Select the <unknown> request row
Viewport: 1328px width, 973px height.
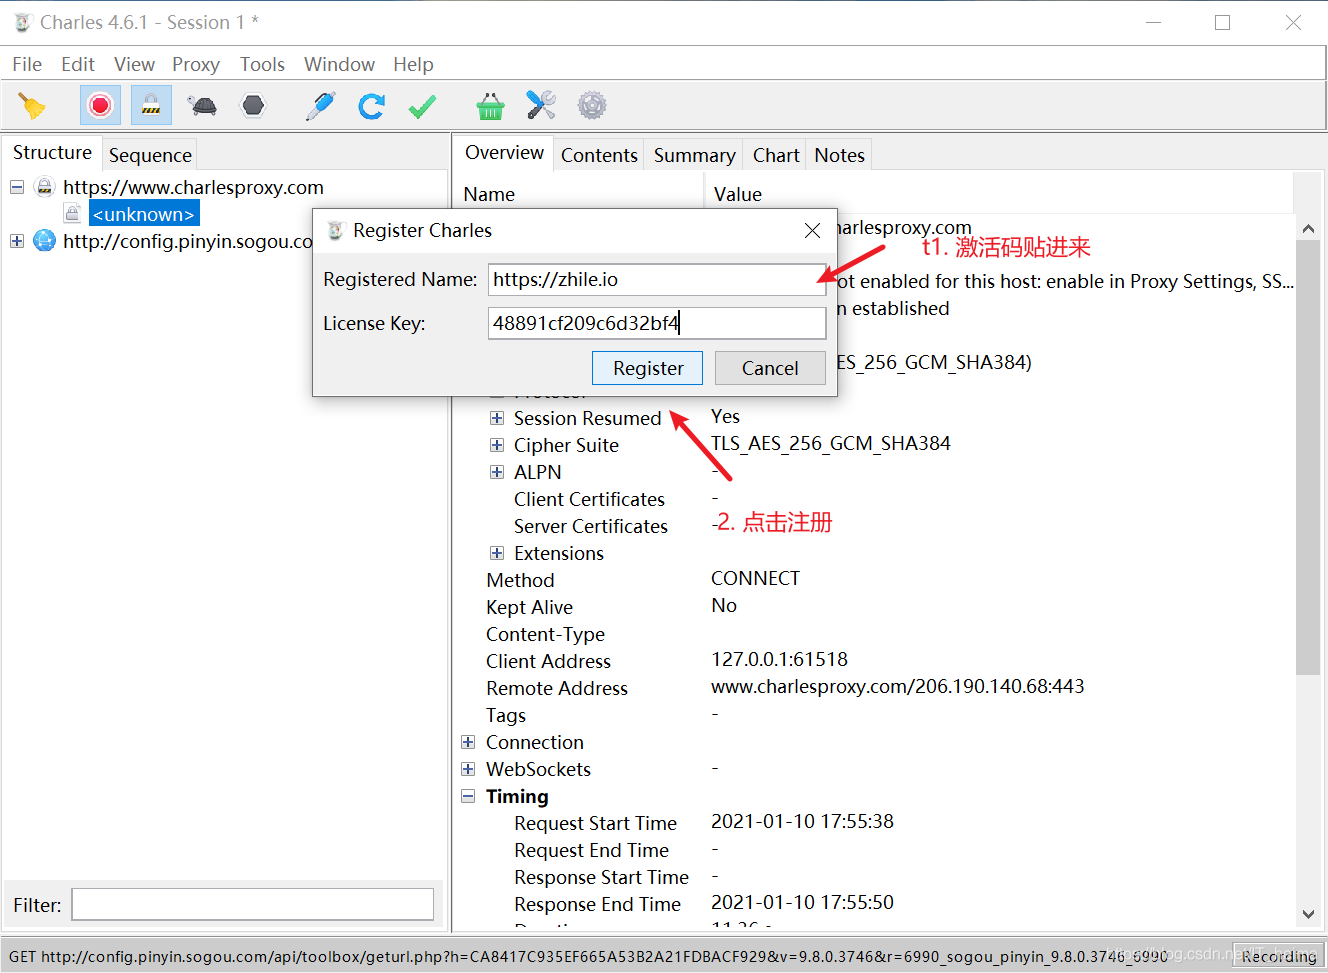(x=144, y=214)
